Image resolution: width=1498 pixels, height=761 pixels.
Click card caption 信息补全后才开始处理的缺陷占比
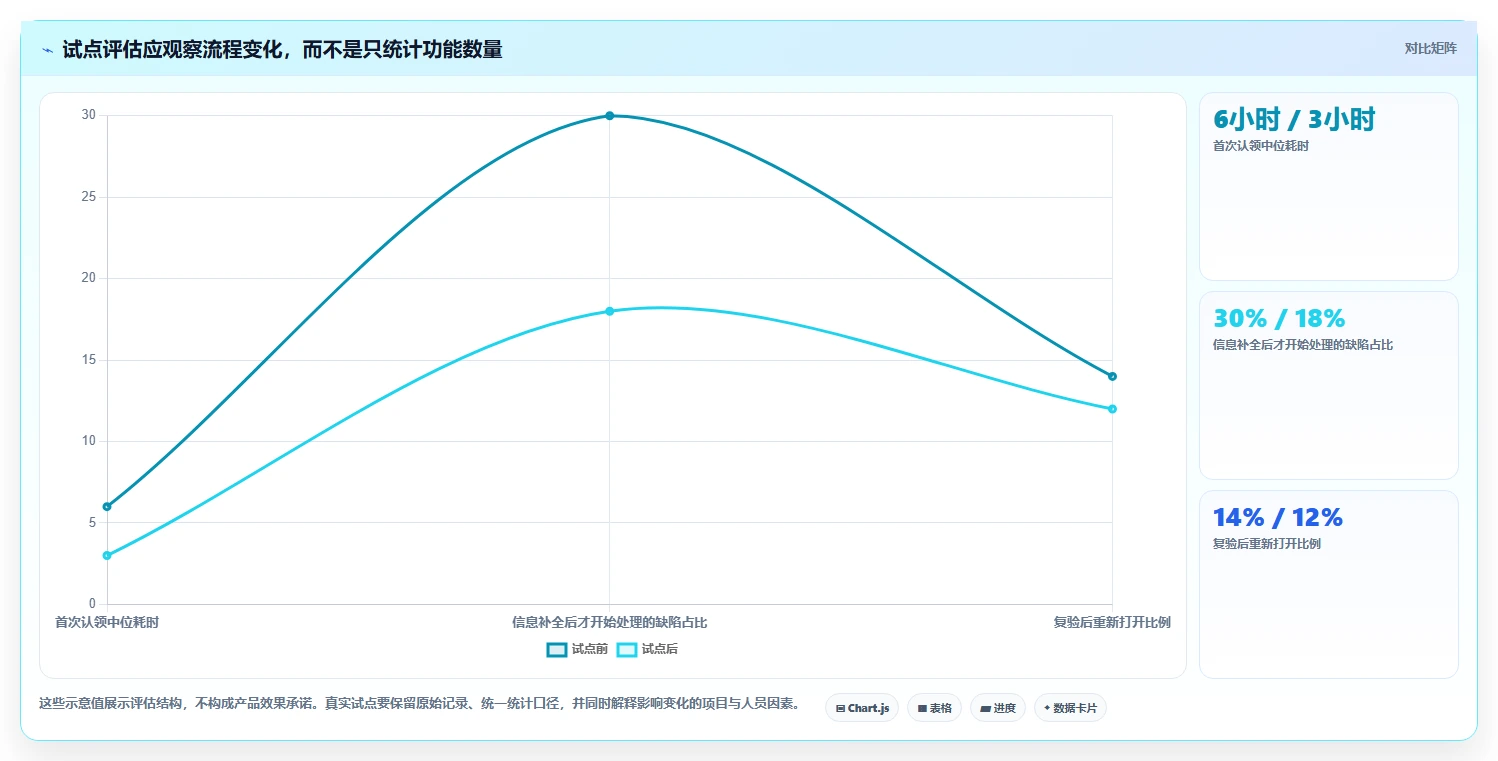coord(1303,345)
